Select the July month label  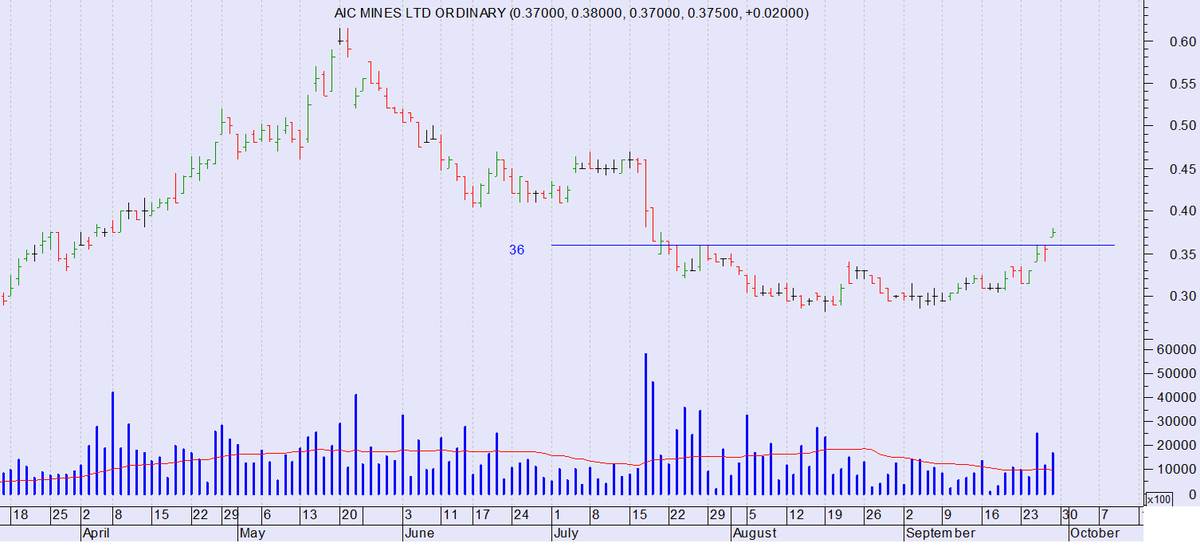567,534
